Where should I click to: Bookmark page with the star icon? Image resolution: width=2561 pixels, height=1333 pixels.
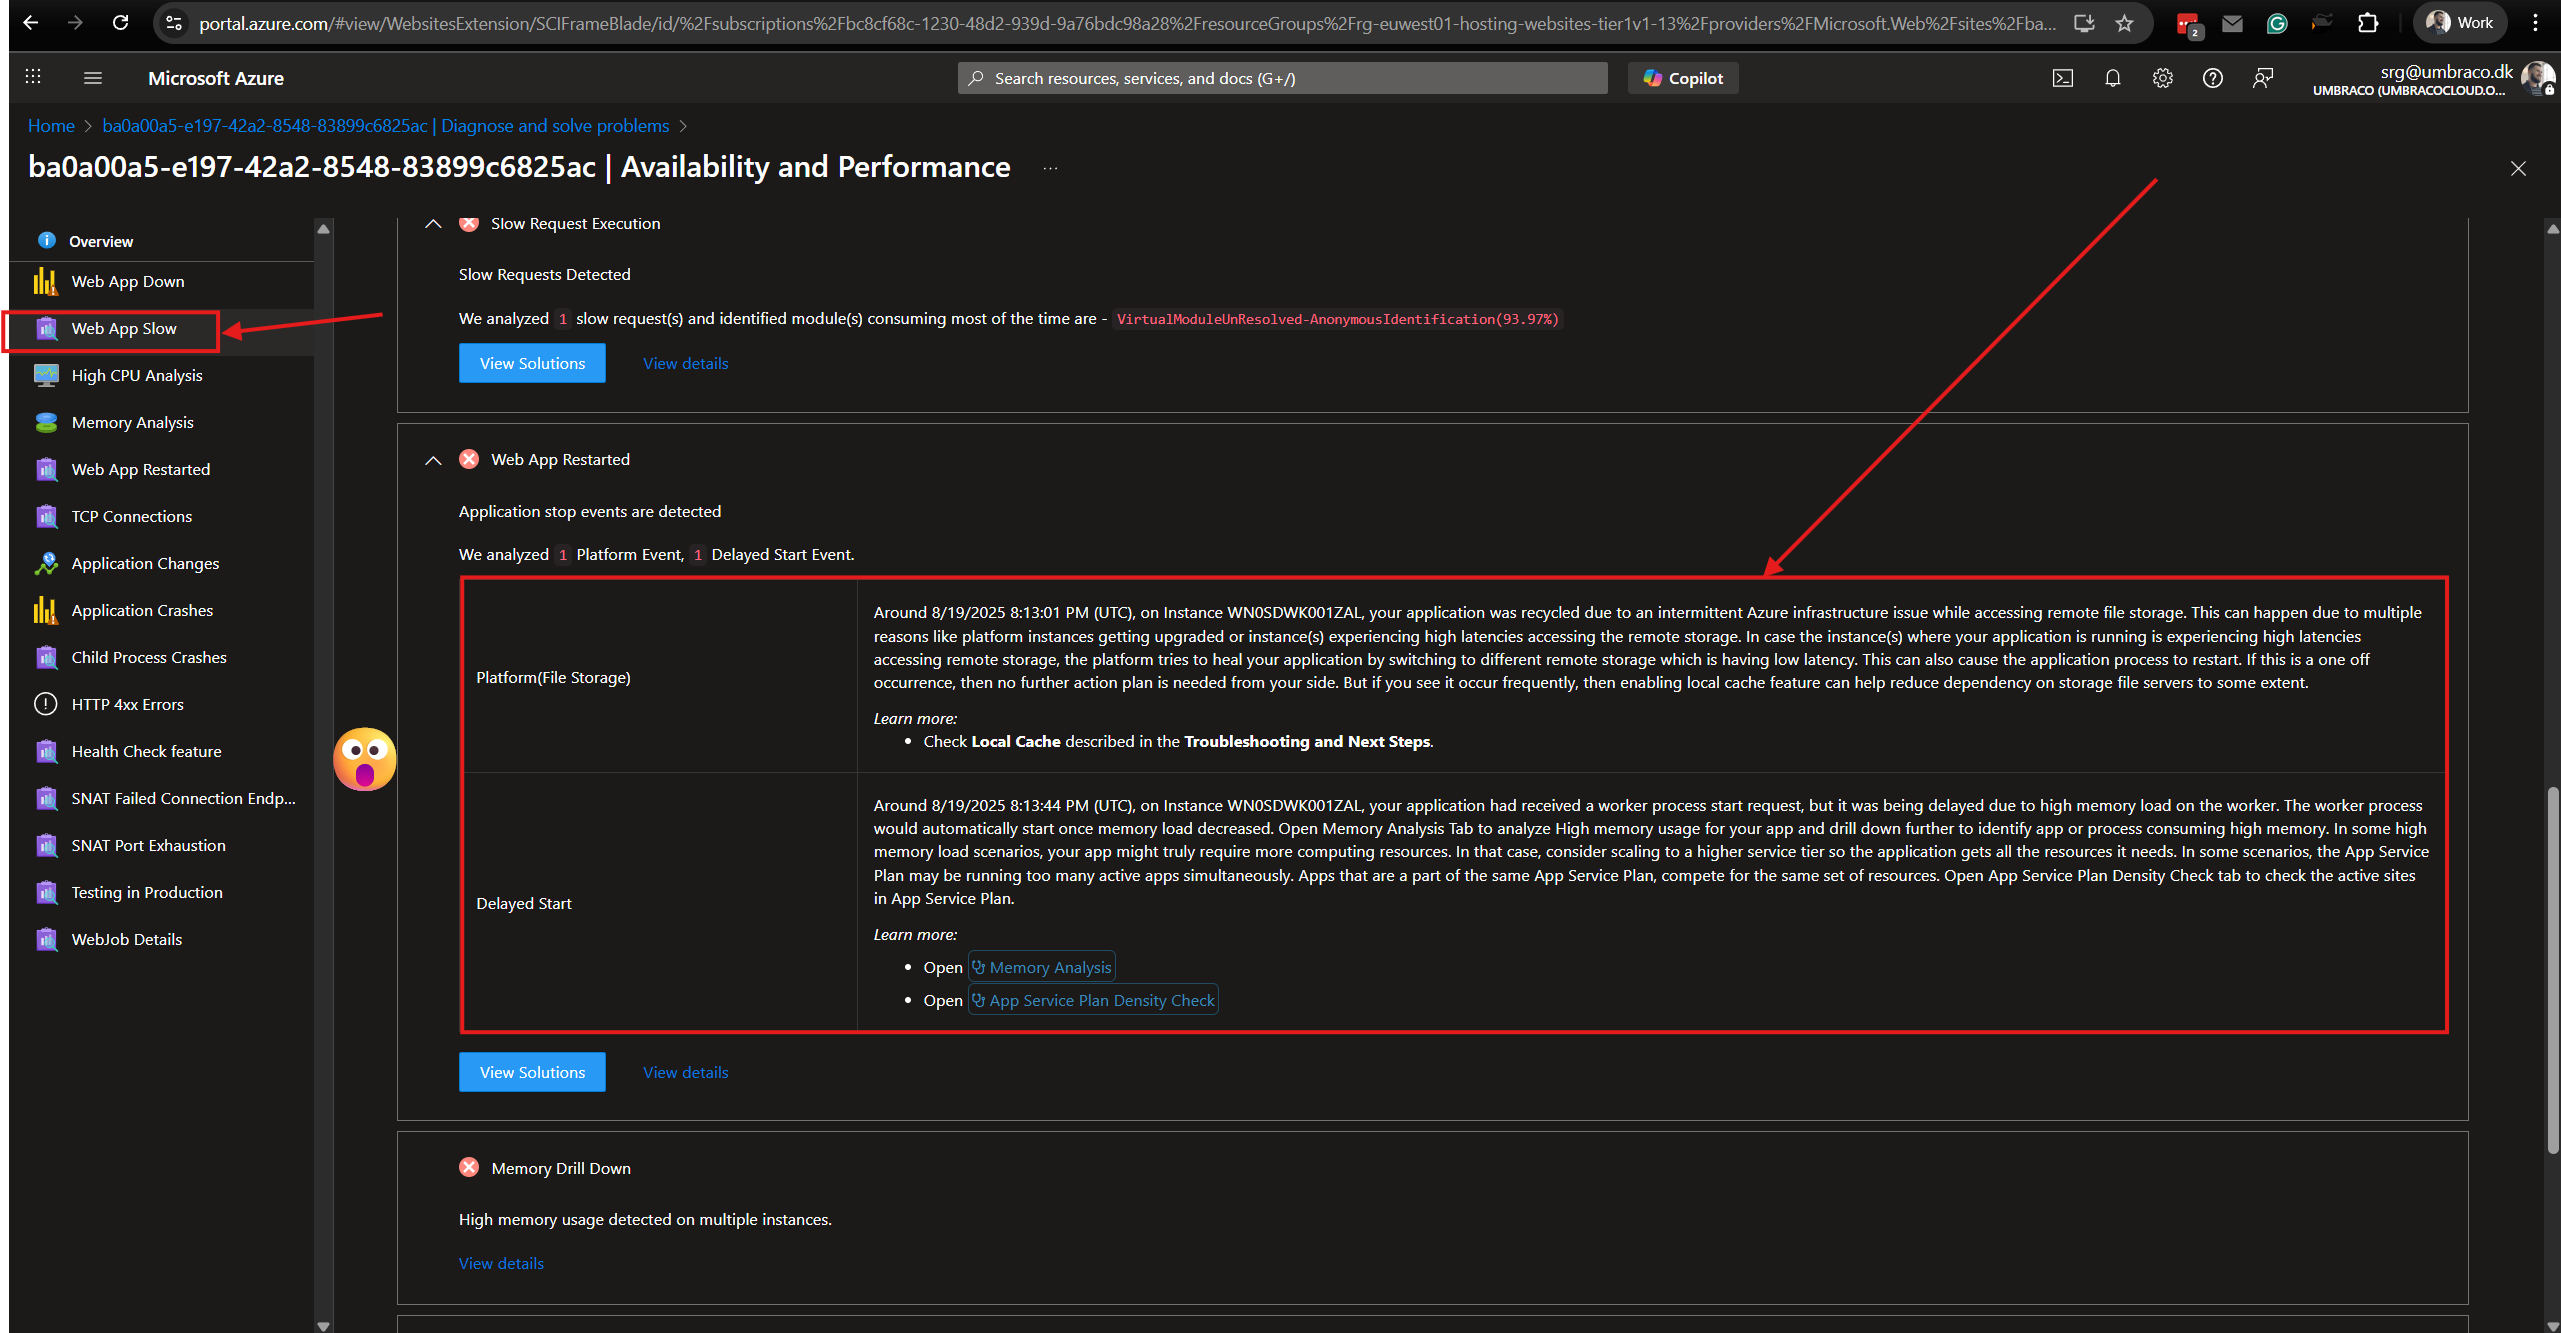[x=2125, y=23]
